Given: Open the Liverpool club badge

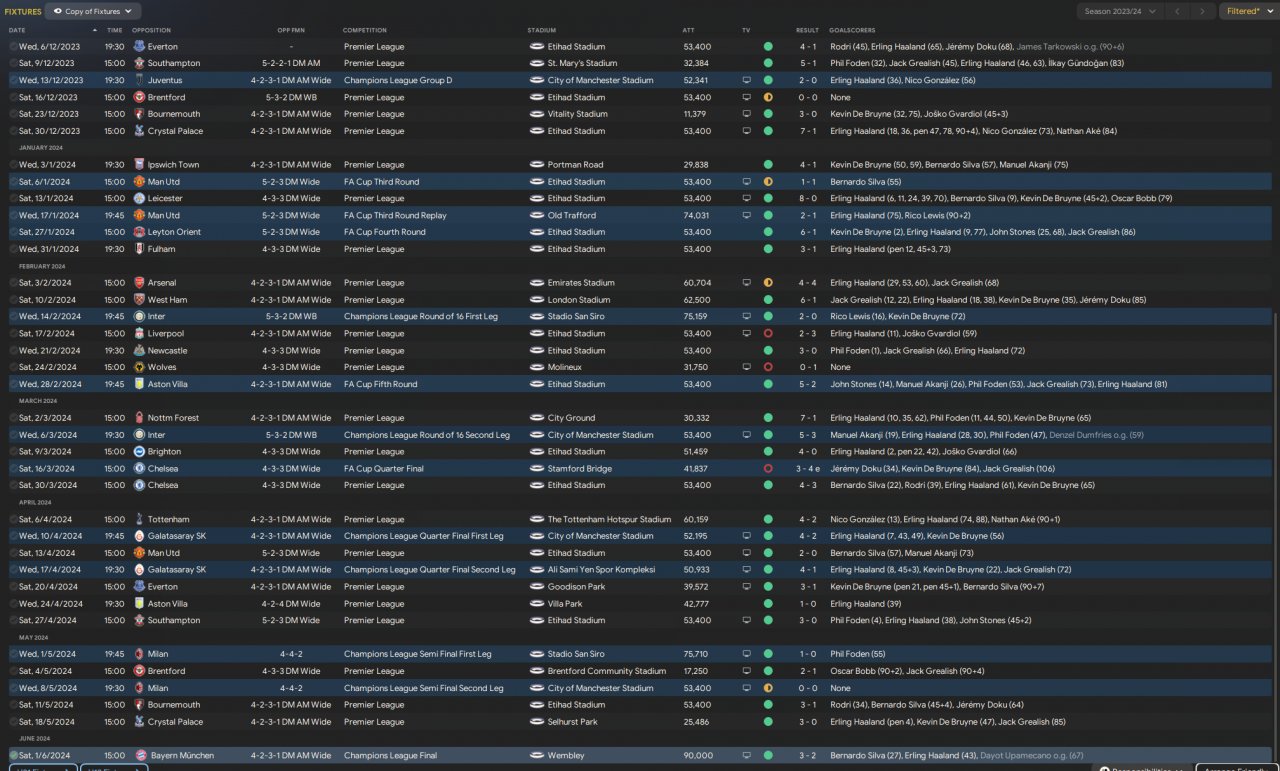Looking at the screenshot, I should [139, 333].
